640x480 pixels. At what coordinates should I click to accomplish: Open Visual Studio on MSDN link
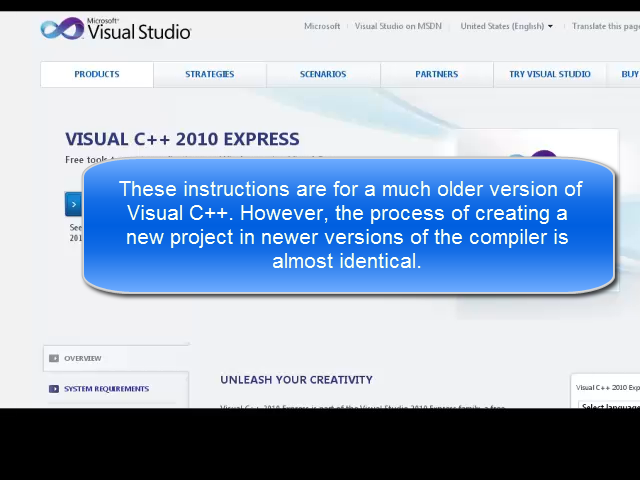[398, 26]
